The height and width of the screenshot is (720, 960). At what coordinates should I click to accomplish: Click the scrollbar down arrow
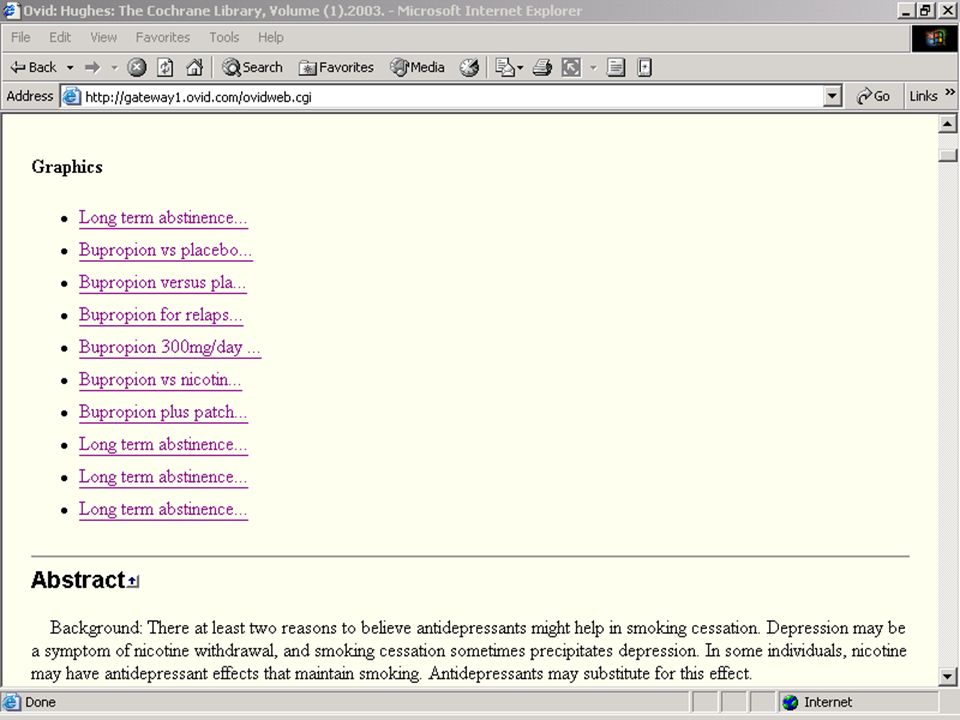coord(947,677)
